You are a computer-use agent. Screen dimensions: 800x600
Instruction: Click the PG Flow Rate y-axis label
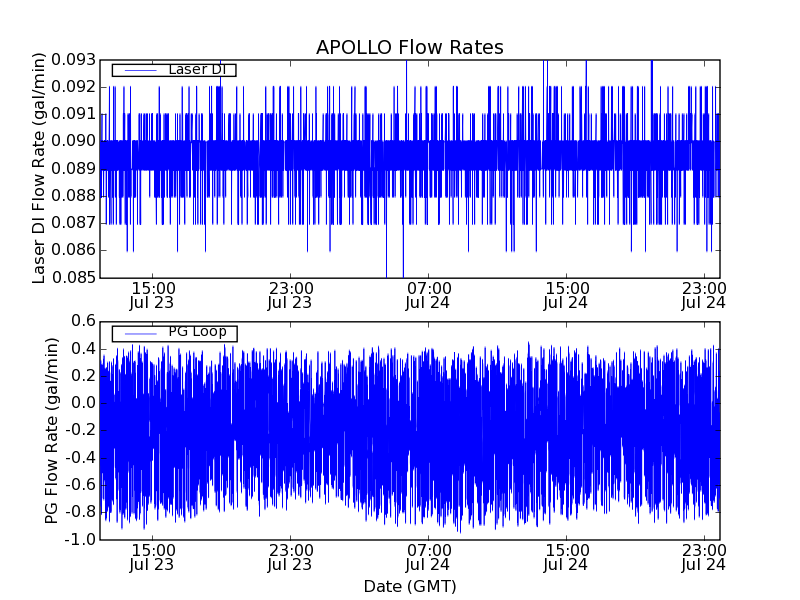(51, 430)
